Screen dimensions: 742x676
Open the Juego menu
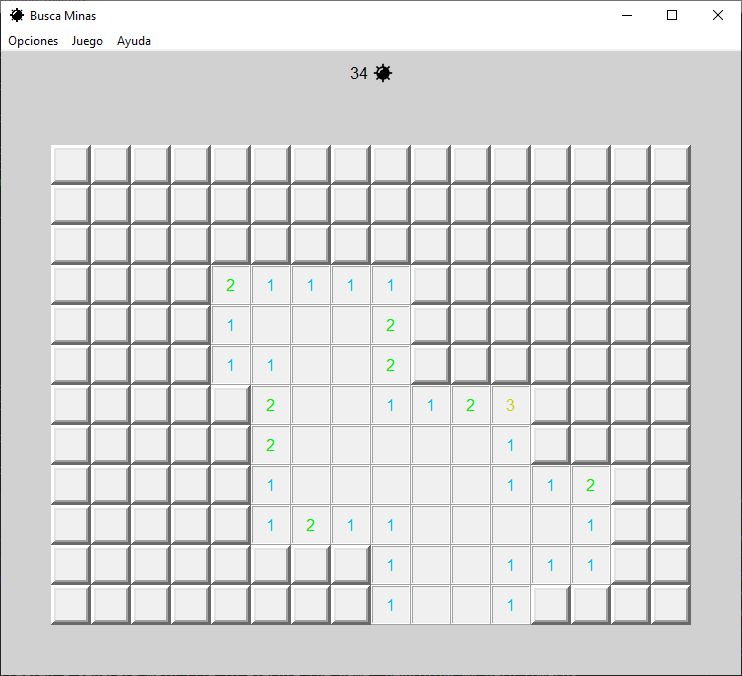tap(87, 41)
